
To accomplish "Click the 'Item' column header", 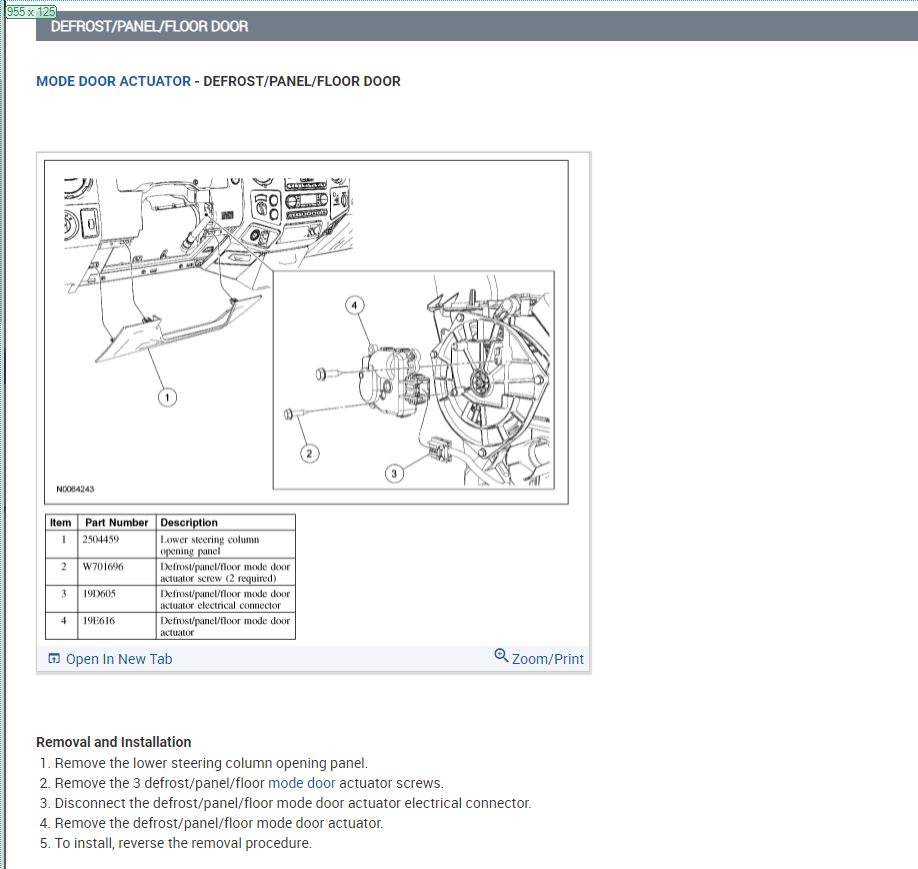I will 61,523.
